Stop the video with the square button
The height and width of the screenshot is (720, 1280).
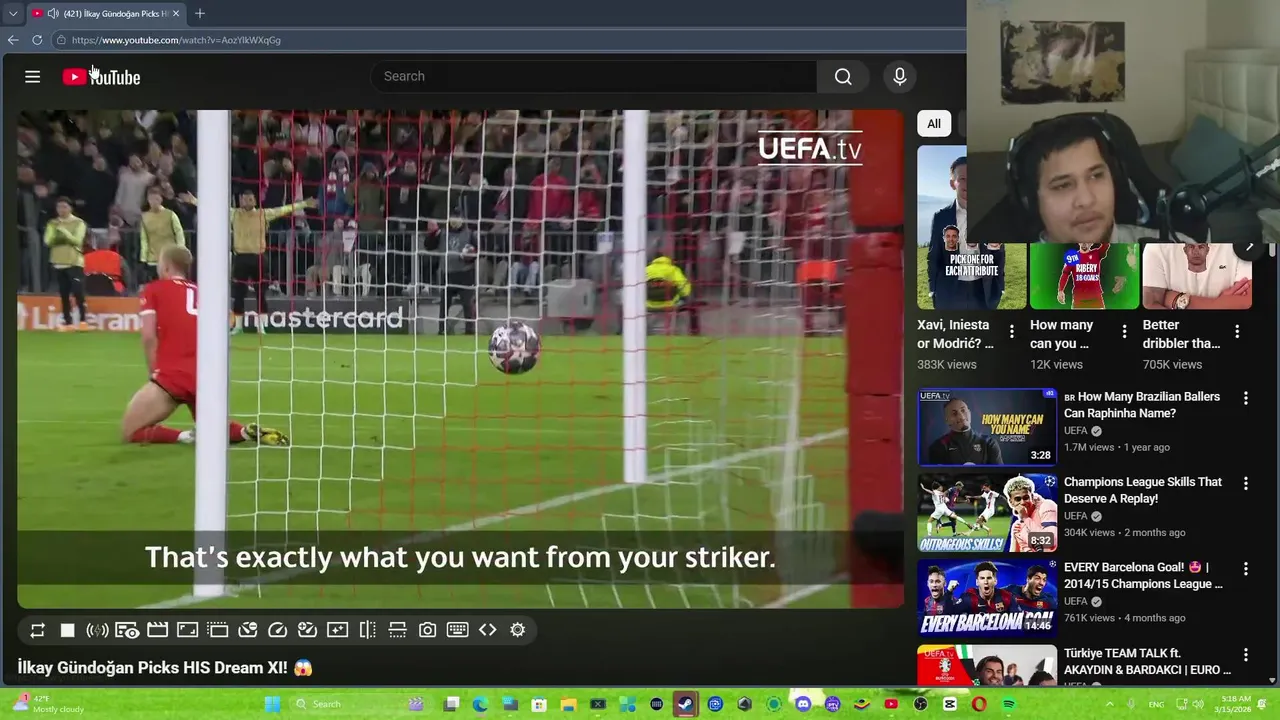point(67,630)
